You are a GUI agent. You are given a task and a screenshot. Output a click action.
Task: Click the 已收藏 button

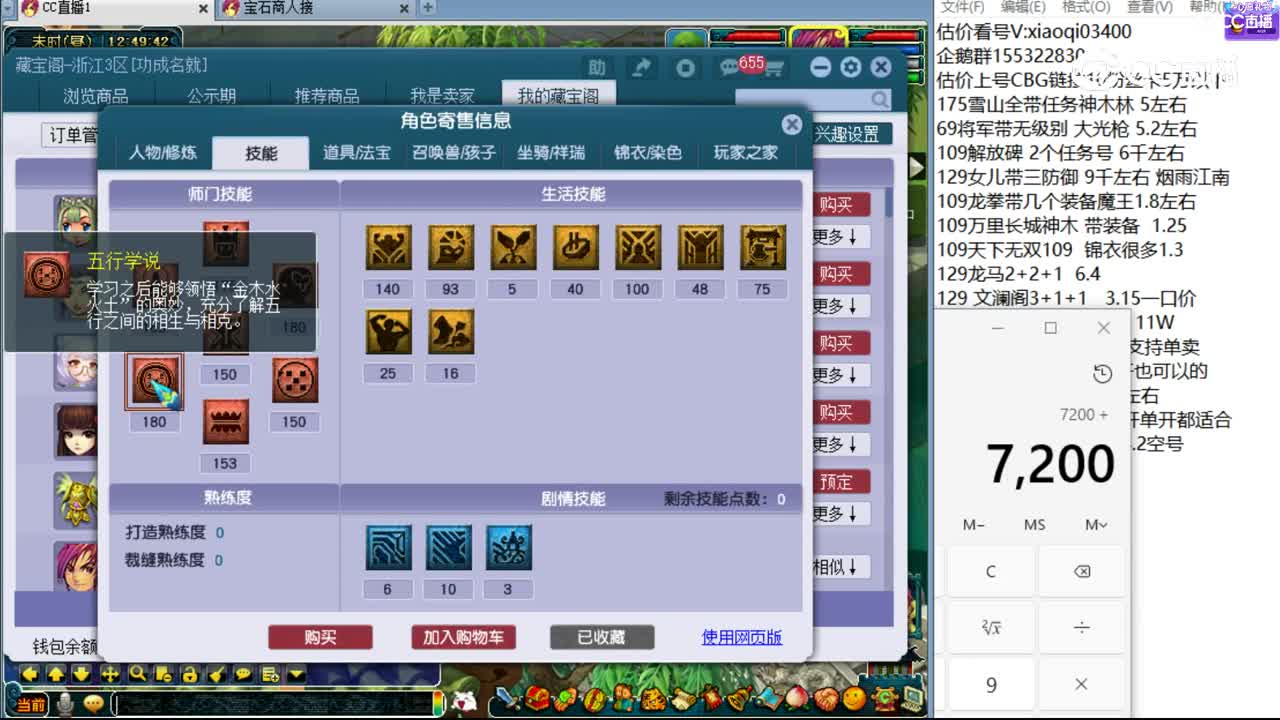tap(602, 637)
